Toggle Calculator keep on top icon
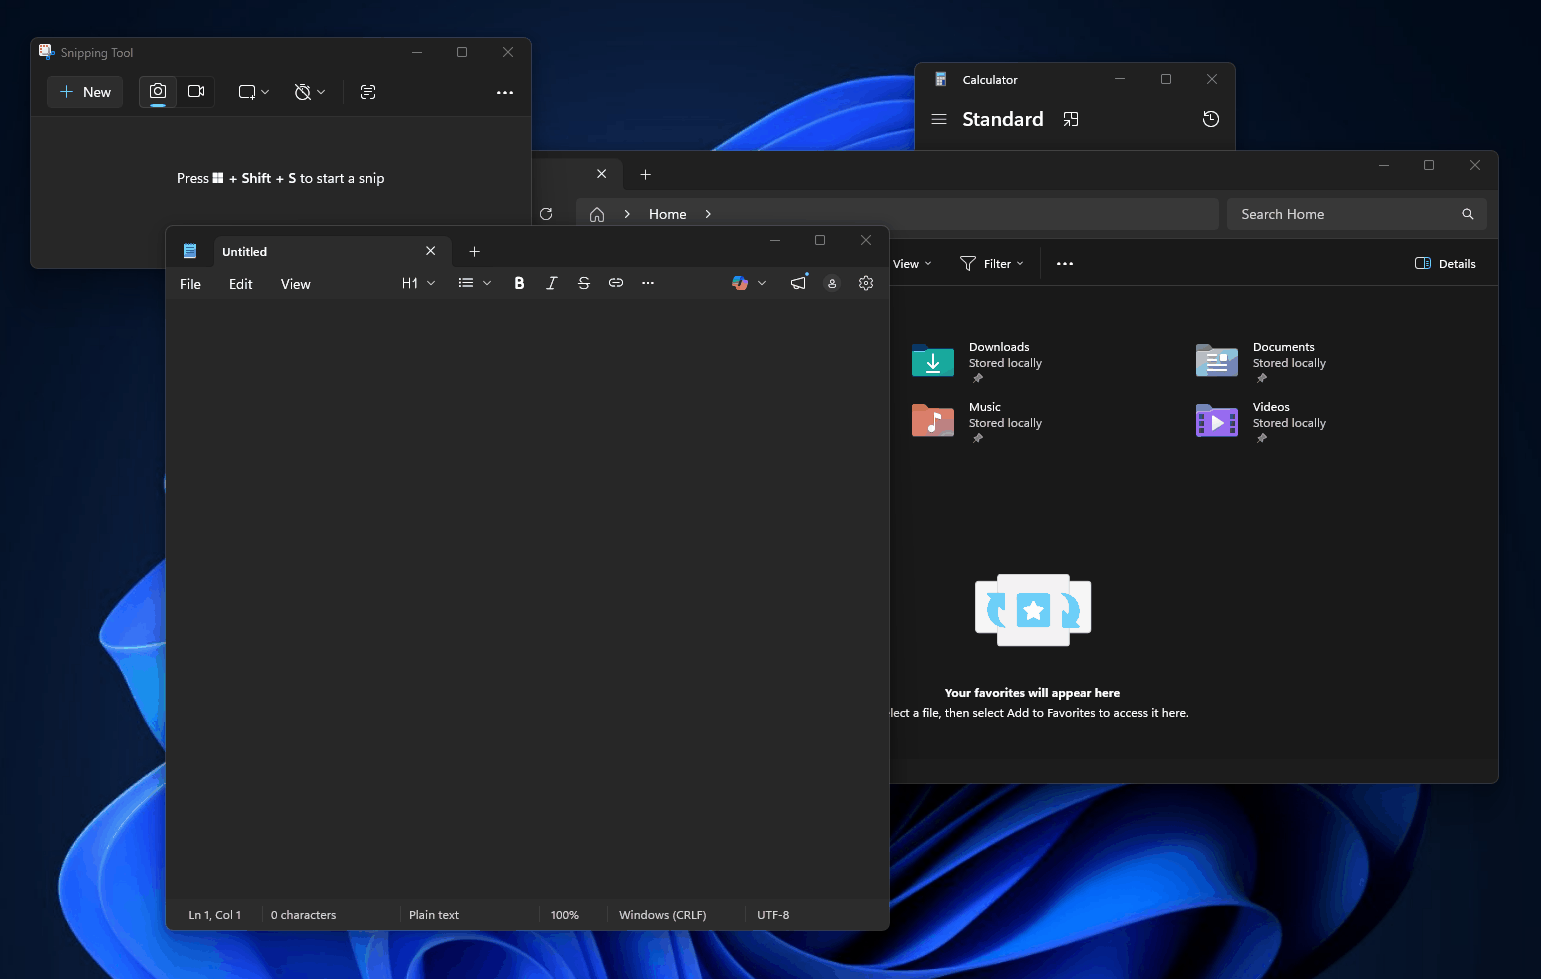Image resolution: width=1541 pixels, height=979 pixels. click(1071, 119)
